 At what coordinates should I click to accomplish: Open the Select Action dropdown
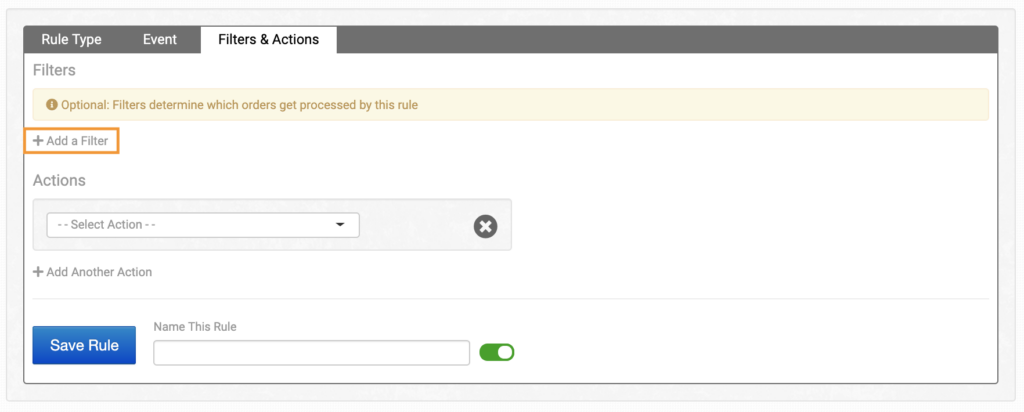[x=202, y=225]
